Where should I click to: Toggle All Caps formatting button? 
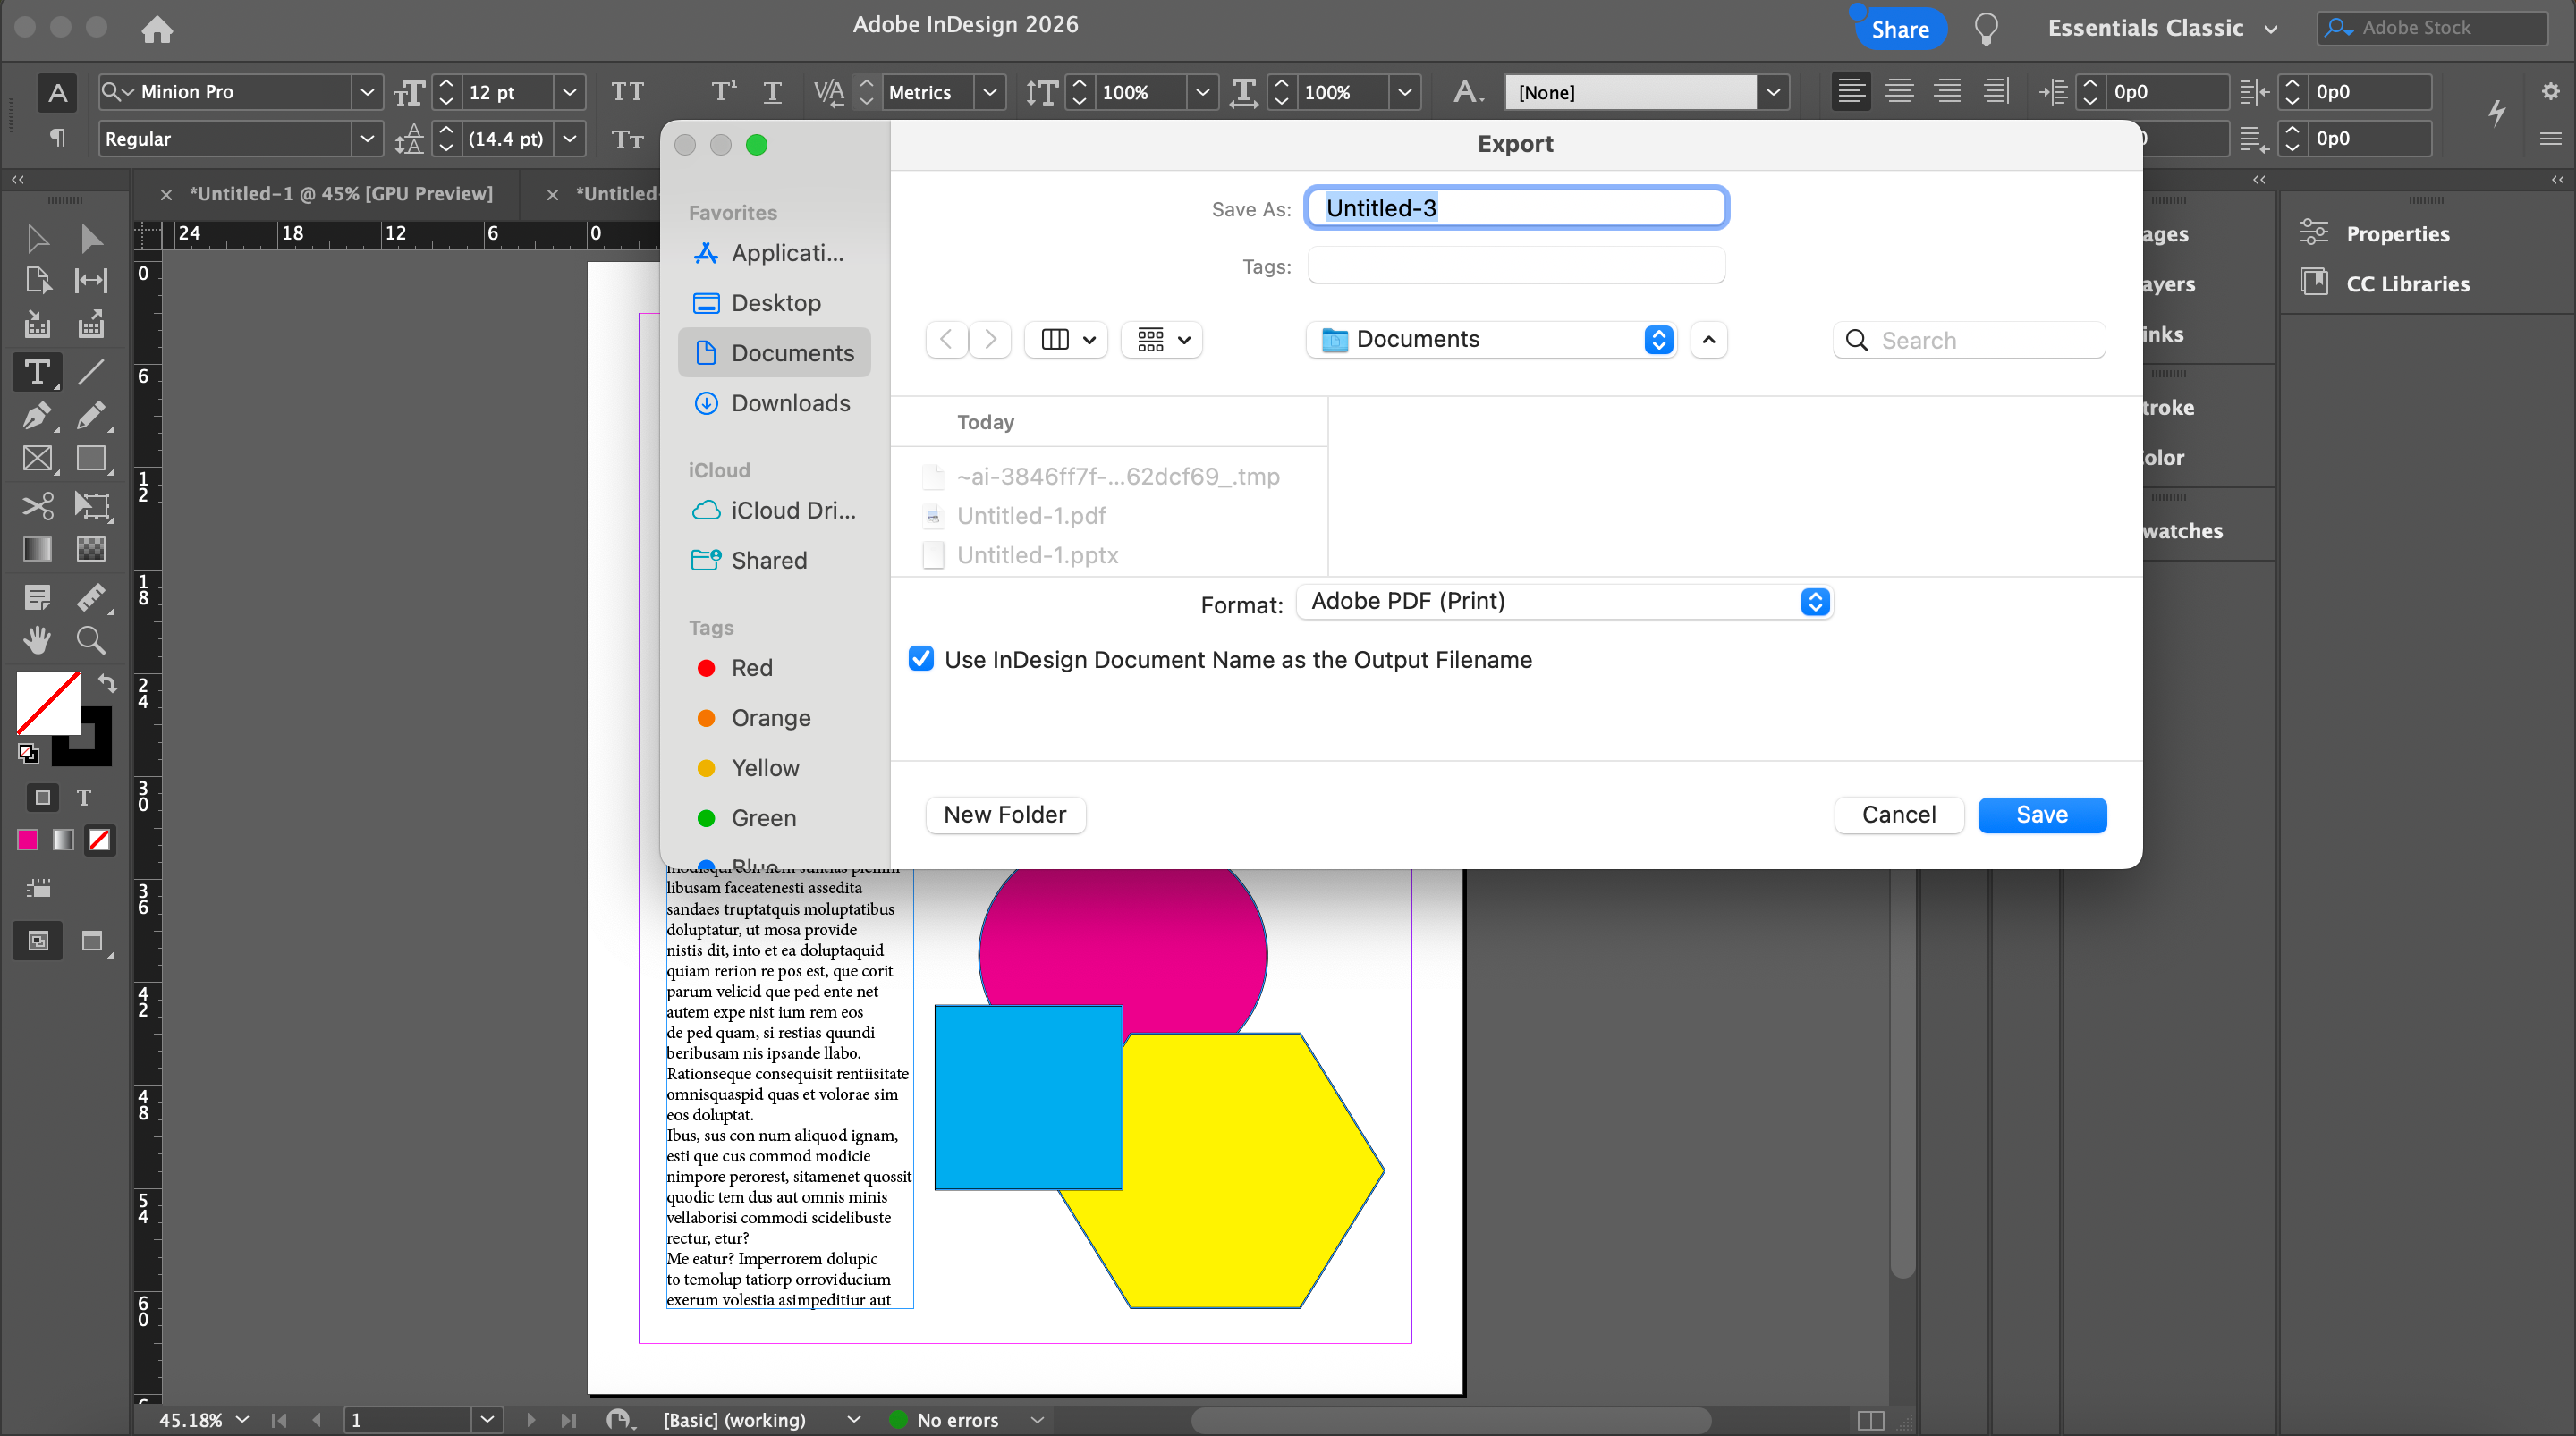pos(627,92)
